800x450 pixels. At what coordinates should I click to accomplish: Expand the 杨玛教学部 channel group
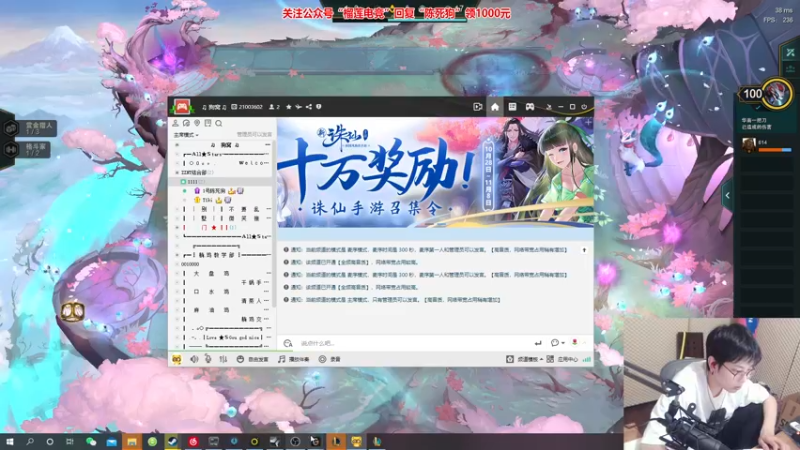tap(177, 255)
